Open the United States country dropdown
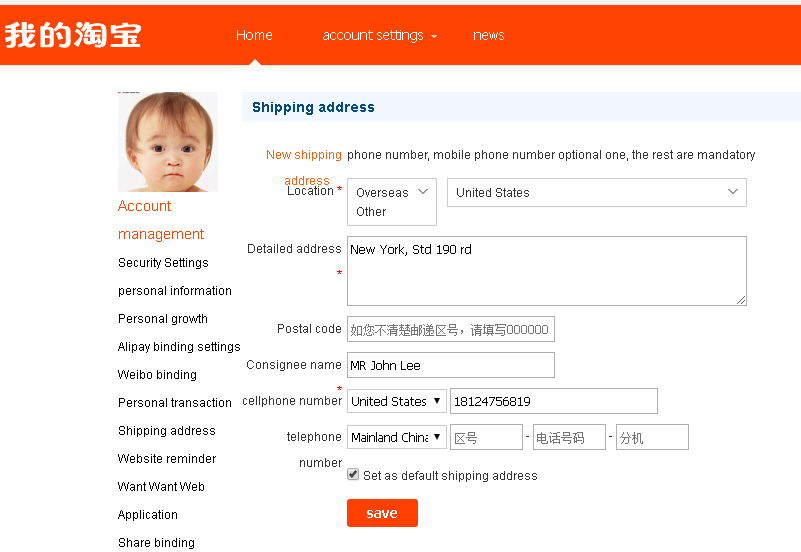The image size is (801, 552). 596,193
